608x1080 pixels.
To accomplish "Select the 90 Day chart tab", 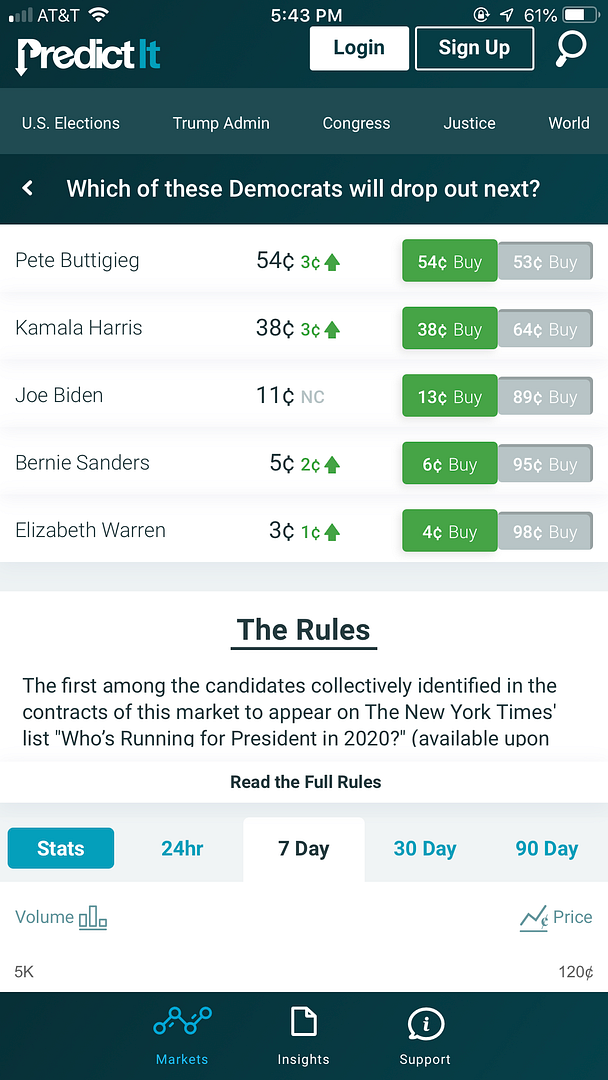I will click(x=546, y=848).
